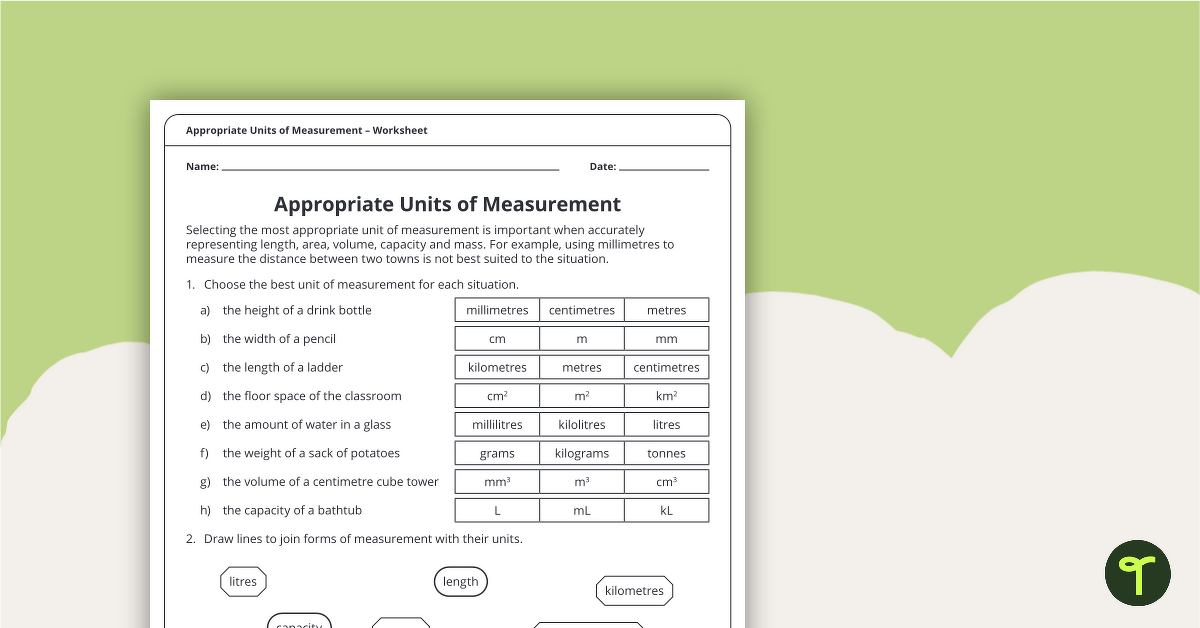Click the 'length' rounded label

(x=461, y=581)
